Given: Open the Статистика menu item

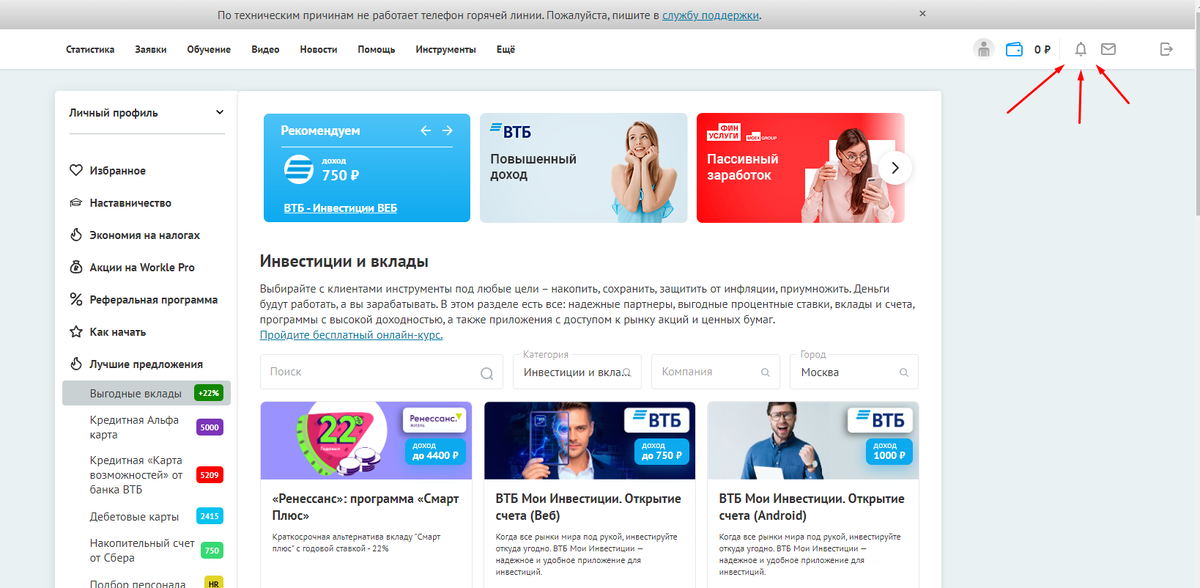Looking at the screenshot, I should point(90,50).
